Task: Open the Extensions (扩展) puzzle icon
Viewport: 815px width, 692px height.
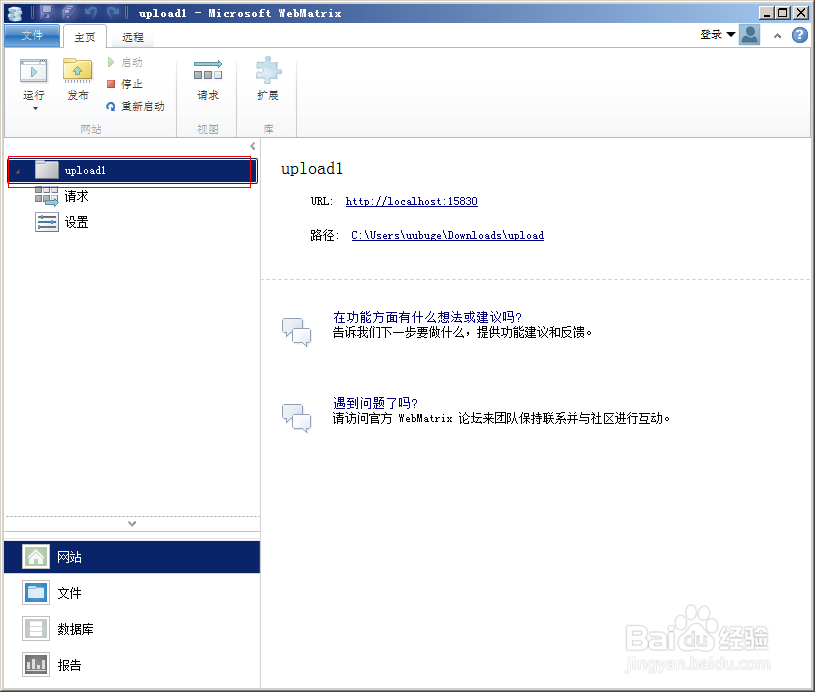Action: point(268,70)
